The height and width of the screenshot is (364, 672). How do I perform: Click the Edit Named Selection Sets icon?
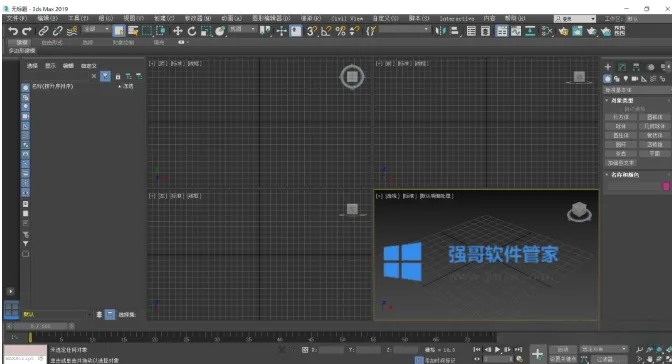(371, 31)
